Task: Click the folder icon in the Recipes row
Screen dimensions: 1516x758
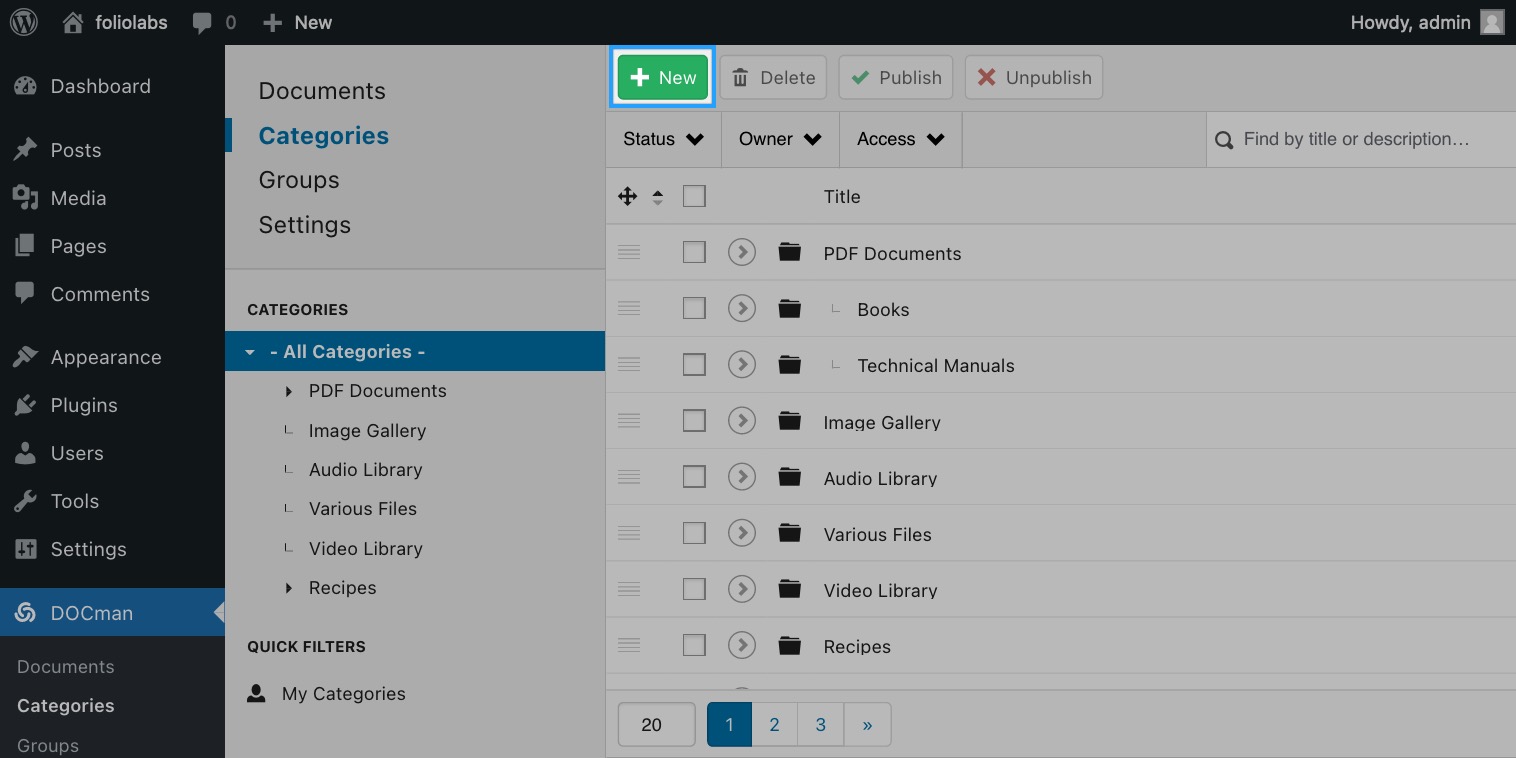Action: coord(790,645)
